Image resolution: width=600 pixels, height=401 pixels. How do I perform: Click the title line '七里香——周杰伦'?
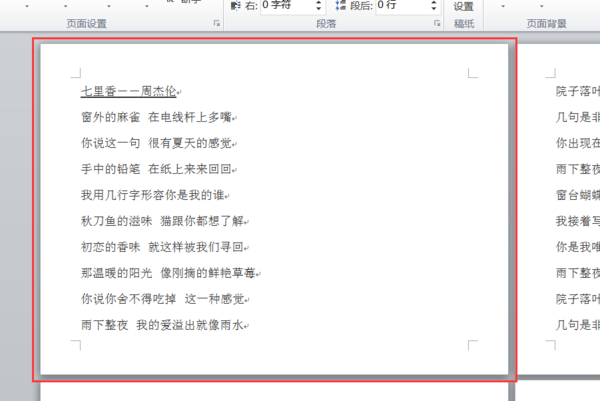129,91
